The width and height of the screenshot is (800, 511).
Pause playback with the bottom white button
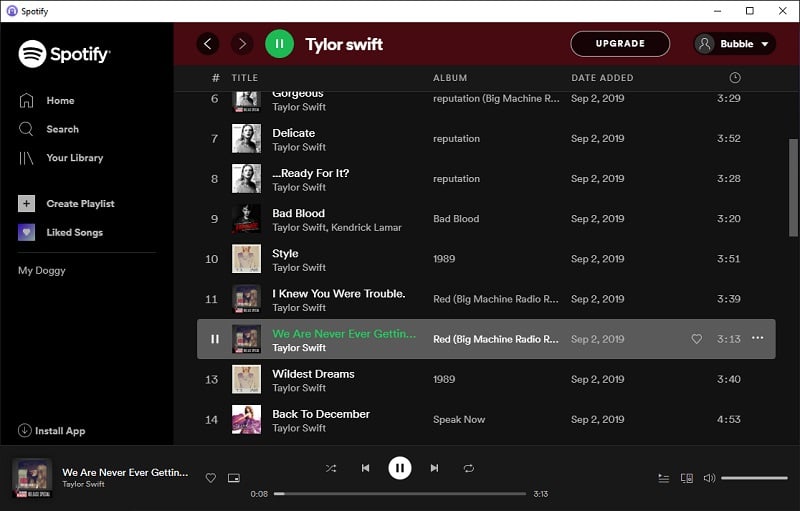399,468
